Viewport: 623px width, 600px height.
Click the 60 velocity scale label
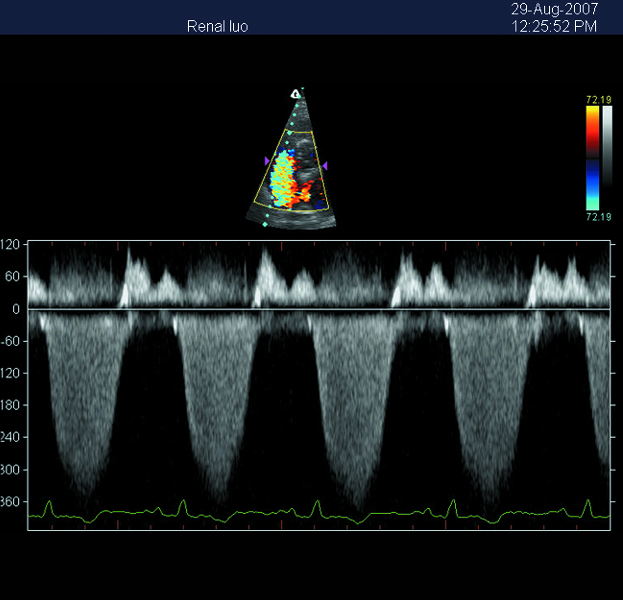click(x=14, y=276)
